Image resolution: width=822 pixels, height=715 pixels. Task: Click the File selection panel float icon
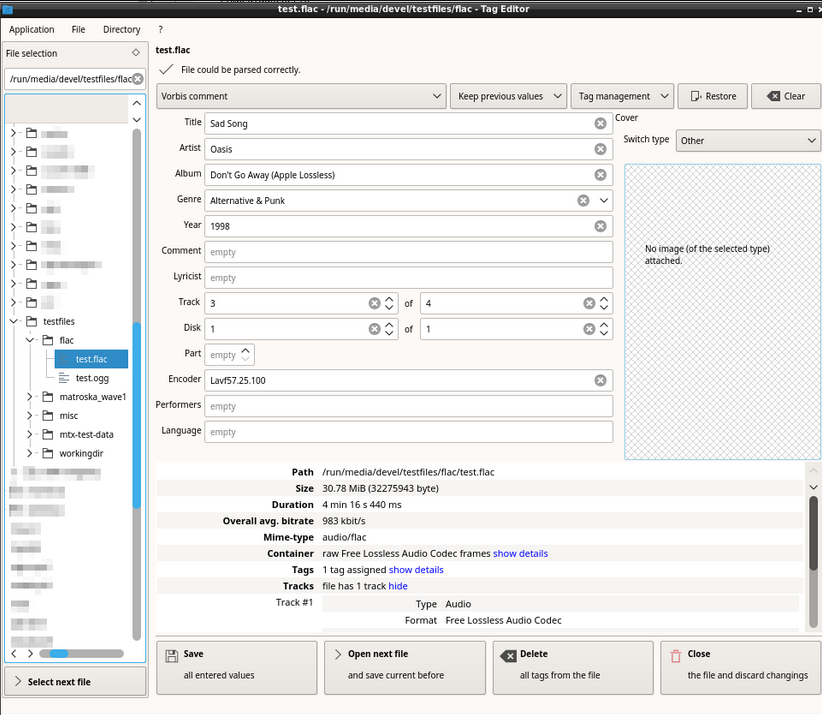pyautogui.click(x=136, y=52)
